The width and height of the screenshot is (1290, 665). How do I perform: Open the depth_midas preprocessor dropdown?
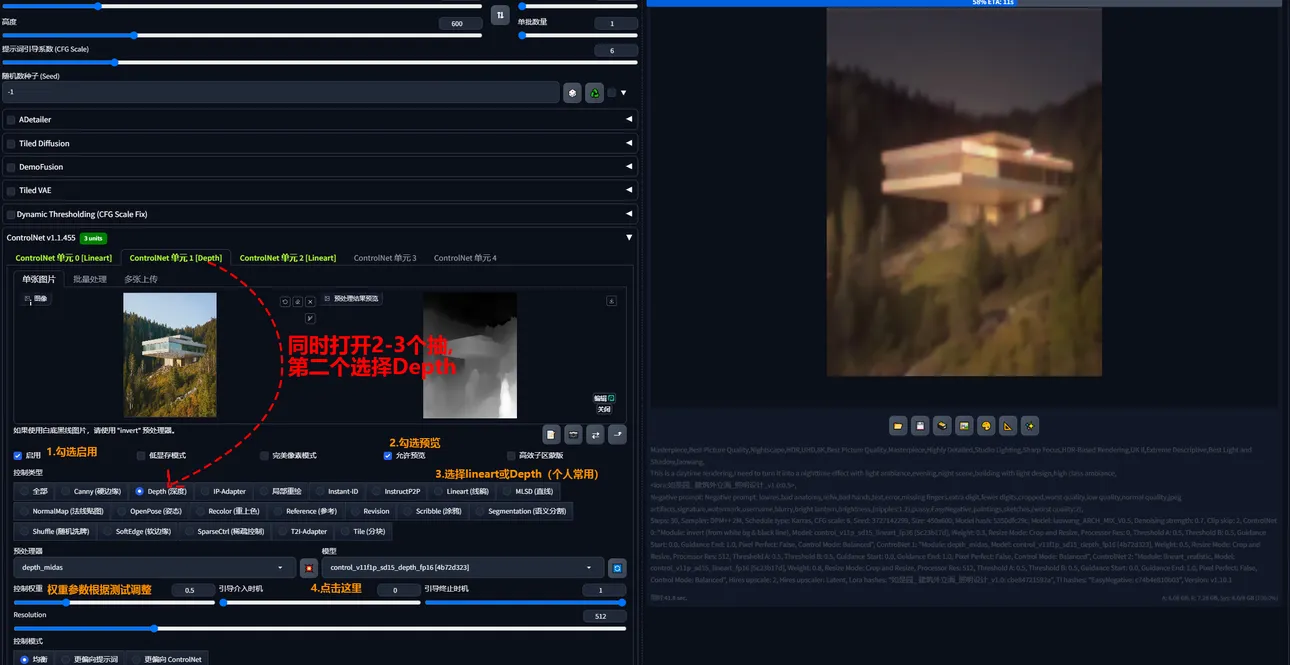coord(155,567)
